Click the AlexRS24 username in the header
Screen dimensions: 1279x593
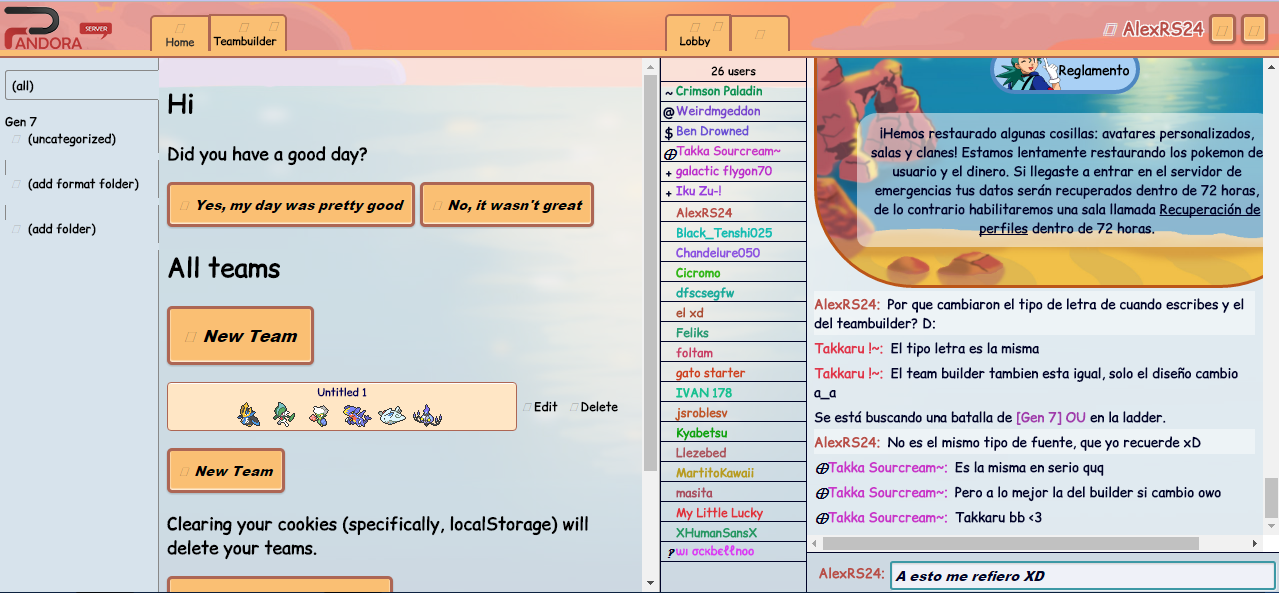(1162, 30)
